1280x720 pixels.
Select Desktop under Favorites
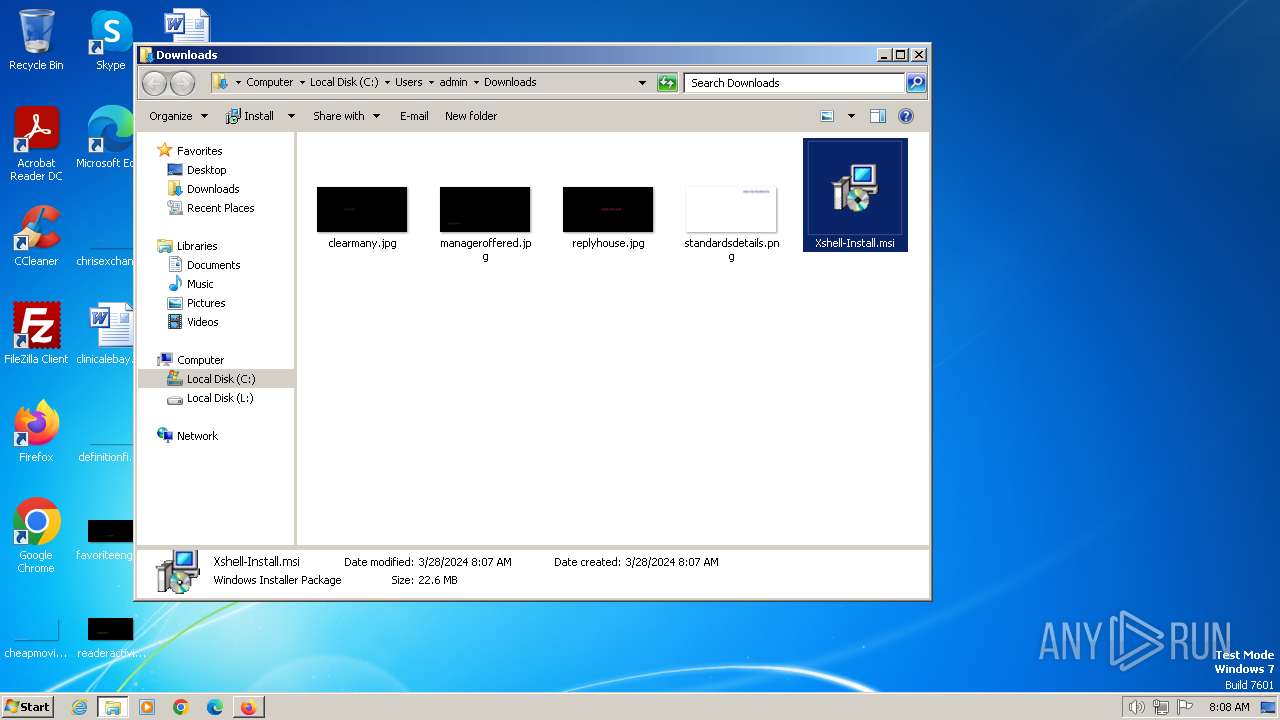pos(206,170)
